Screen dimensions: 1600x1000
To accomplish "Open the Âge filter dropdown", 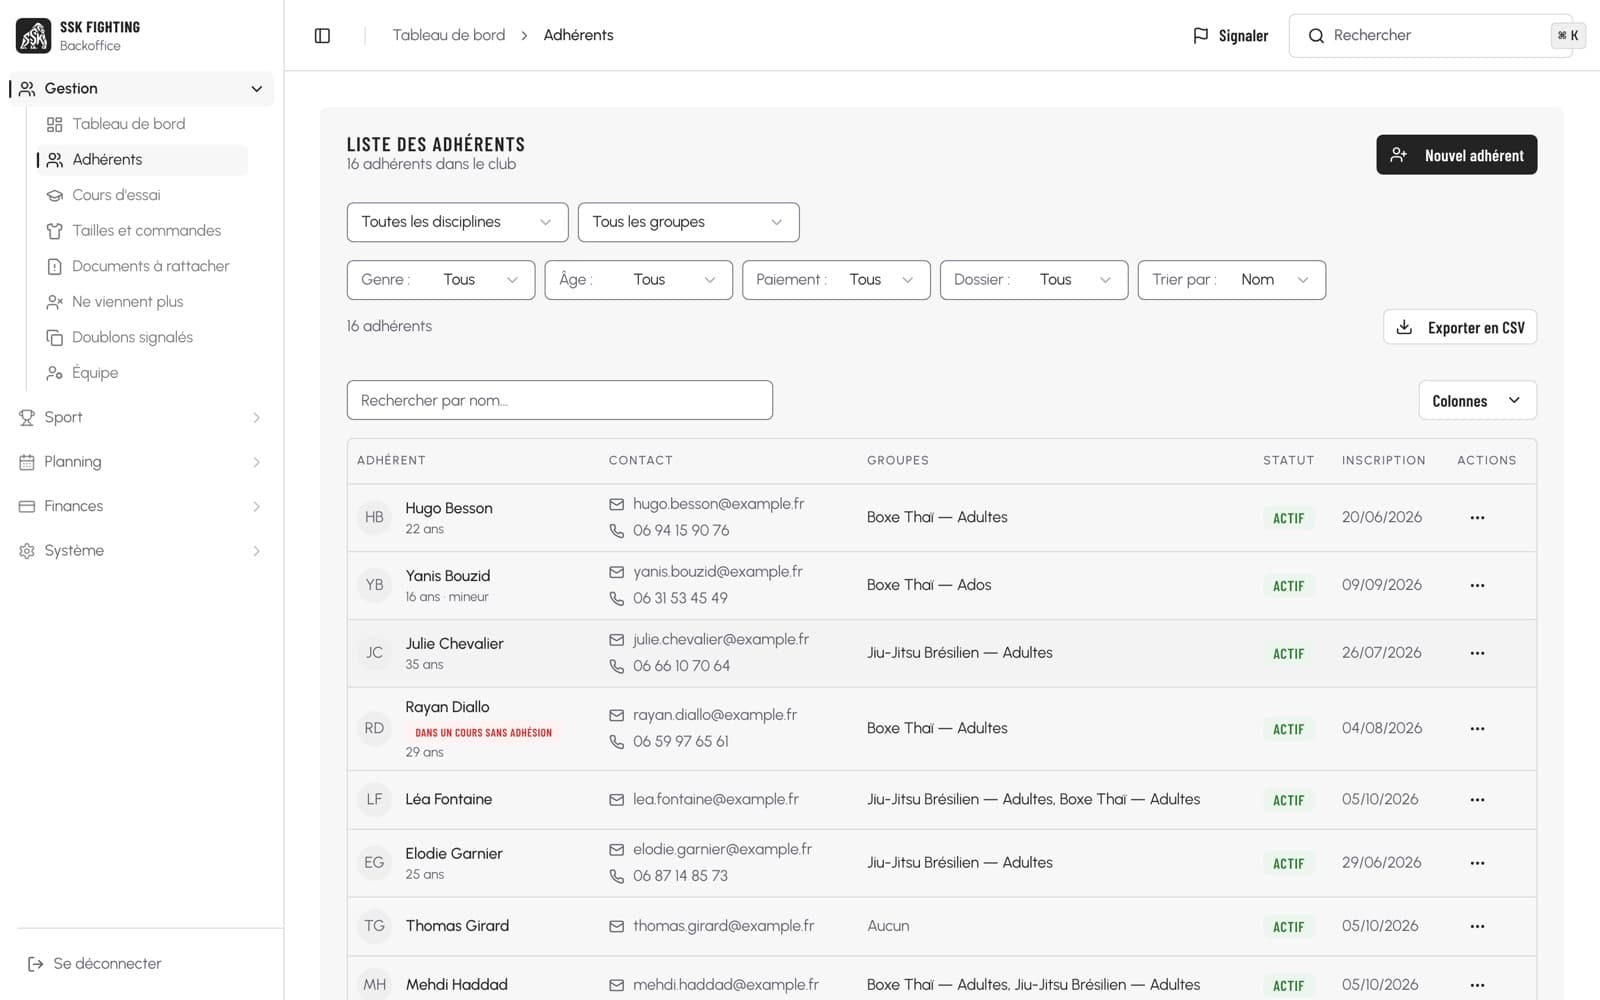I will [639, 280].
